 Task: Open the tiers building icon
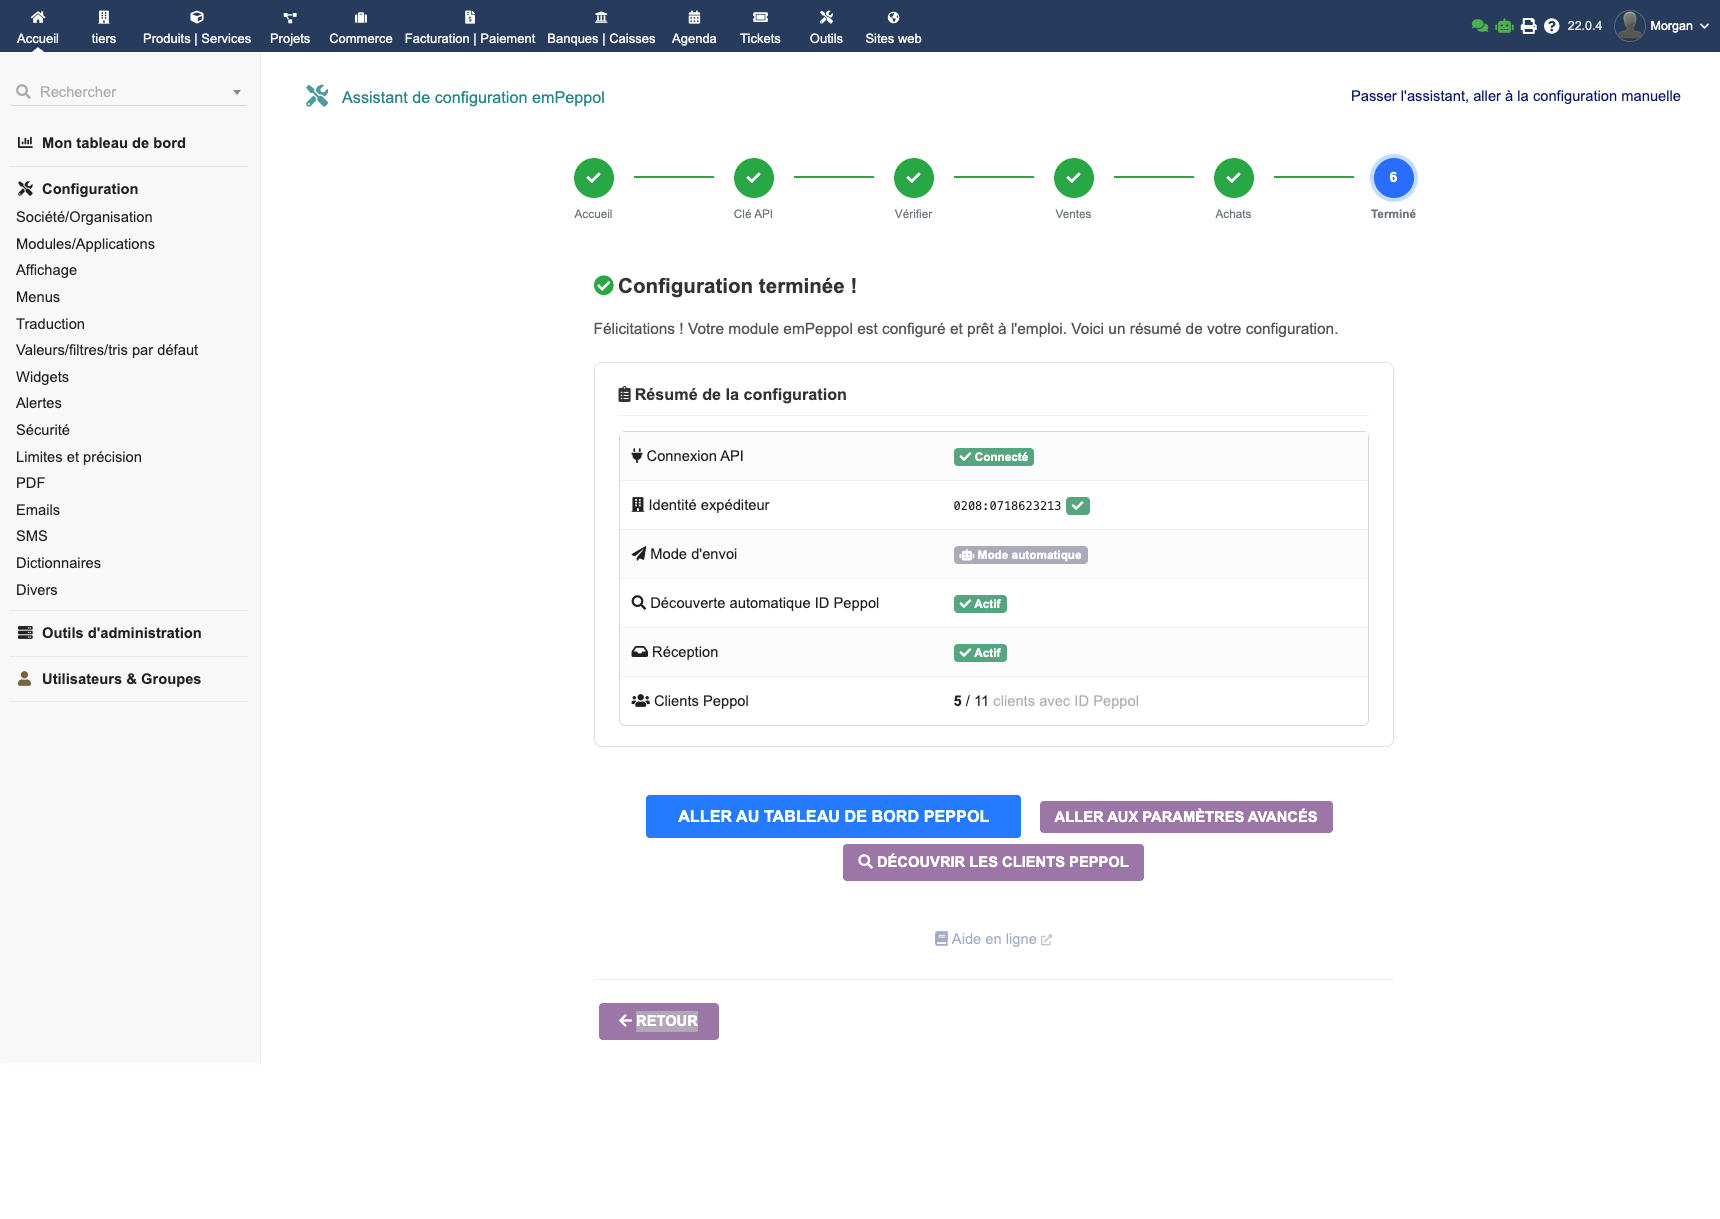tap(104, 17)
